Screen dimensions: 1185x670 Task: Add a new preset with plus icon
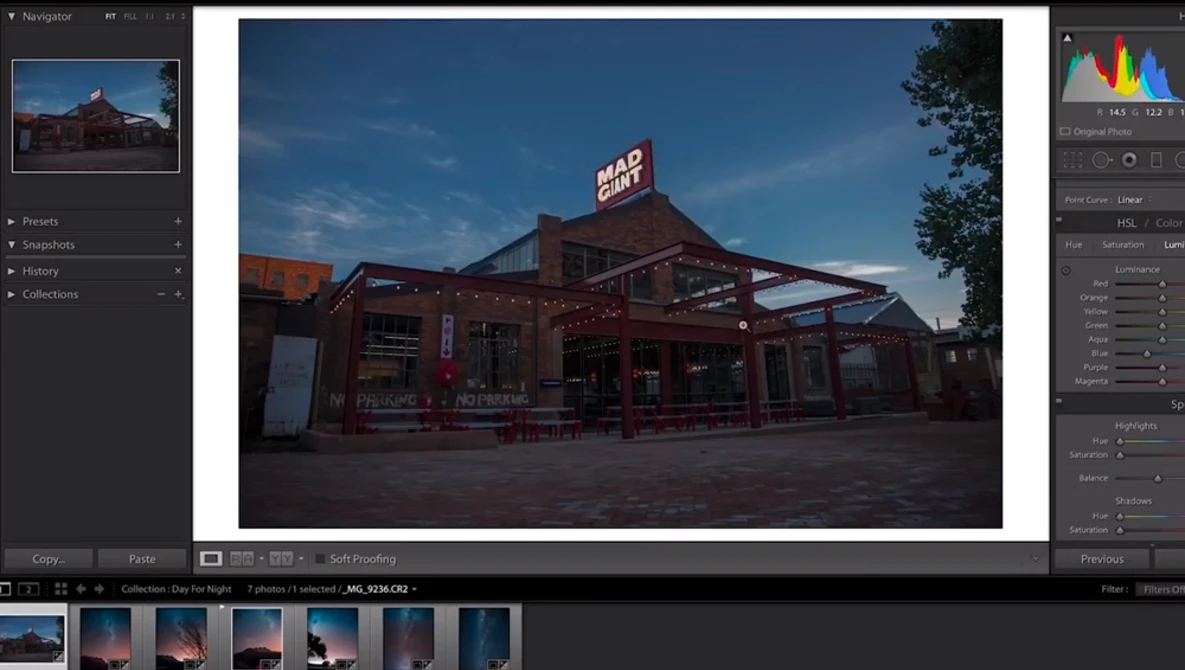coord(178,221)
